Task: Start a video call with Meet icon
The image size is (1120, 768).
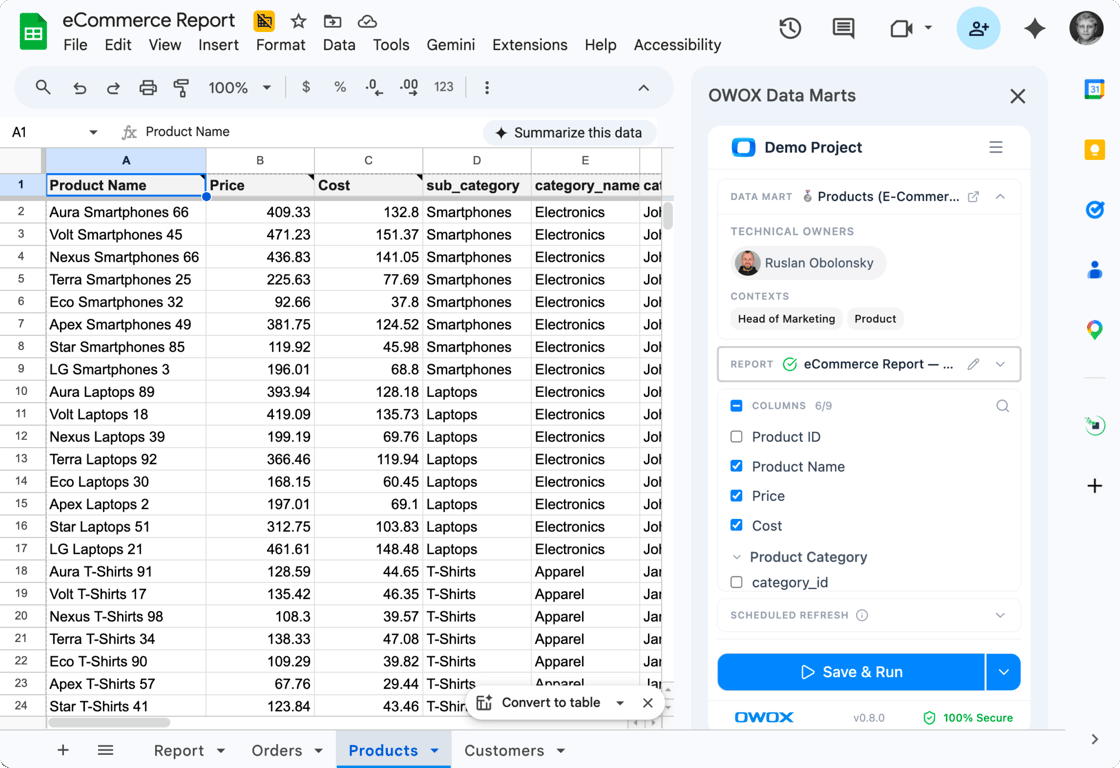Action: pos(901,29)
